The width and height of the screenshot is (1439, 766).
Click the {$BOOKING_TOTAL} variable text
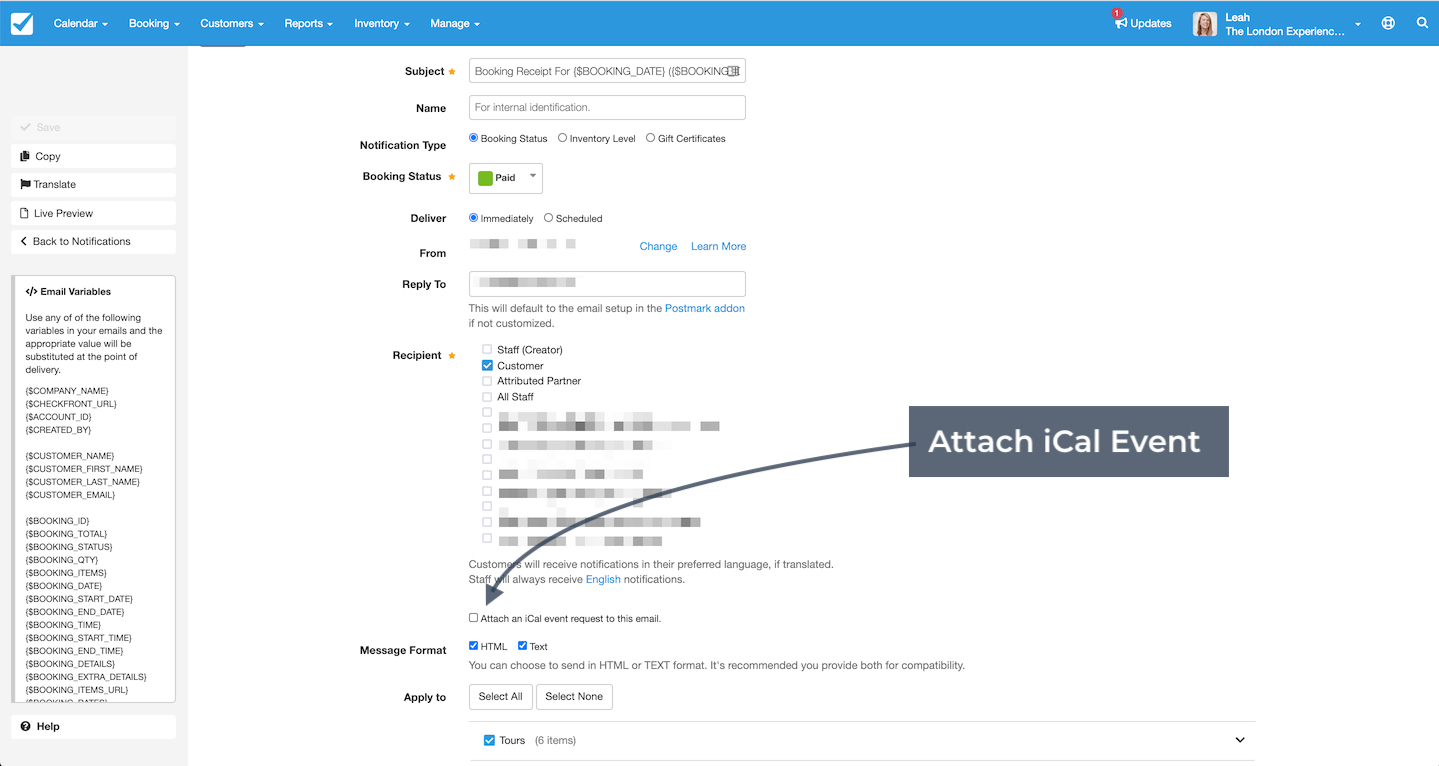point(66,534)
